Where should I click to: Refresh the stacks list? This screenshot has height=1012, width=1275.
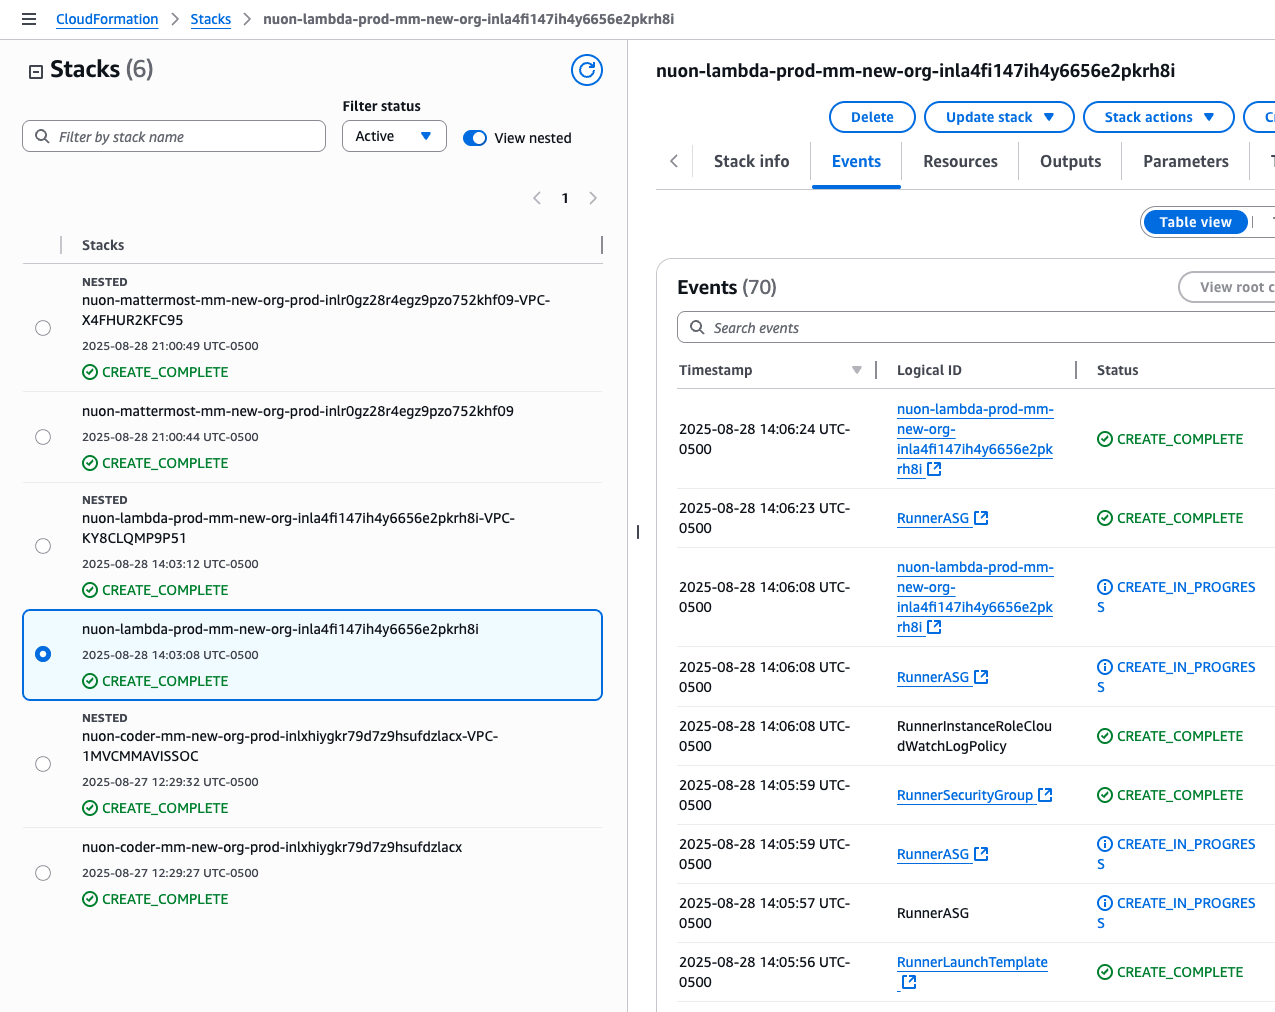point(587,70)
